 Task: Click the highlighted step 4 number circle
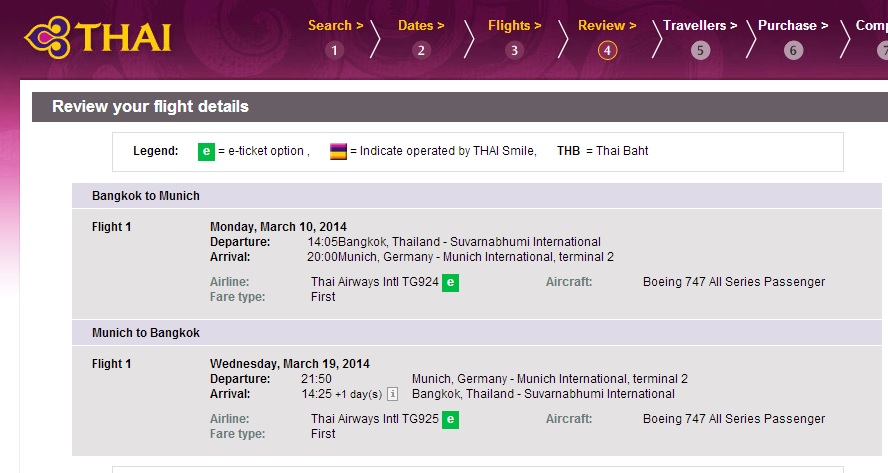click(607, 51)
